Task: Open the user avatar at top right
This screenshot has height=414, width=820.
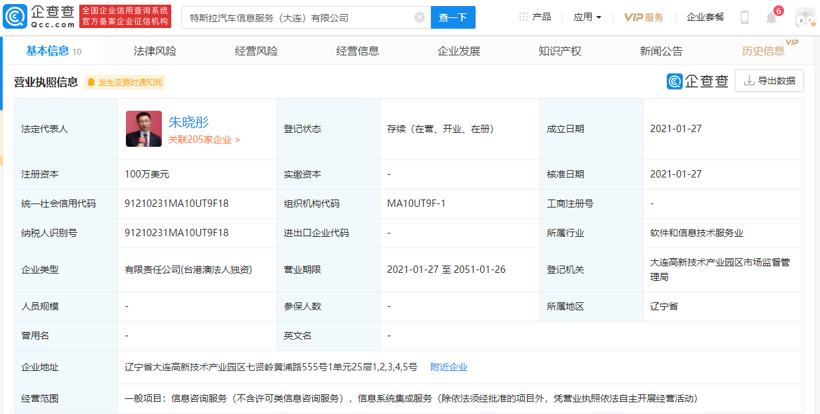Action: click(806, 17)
